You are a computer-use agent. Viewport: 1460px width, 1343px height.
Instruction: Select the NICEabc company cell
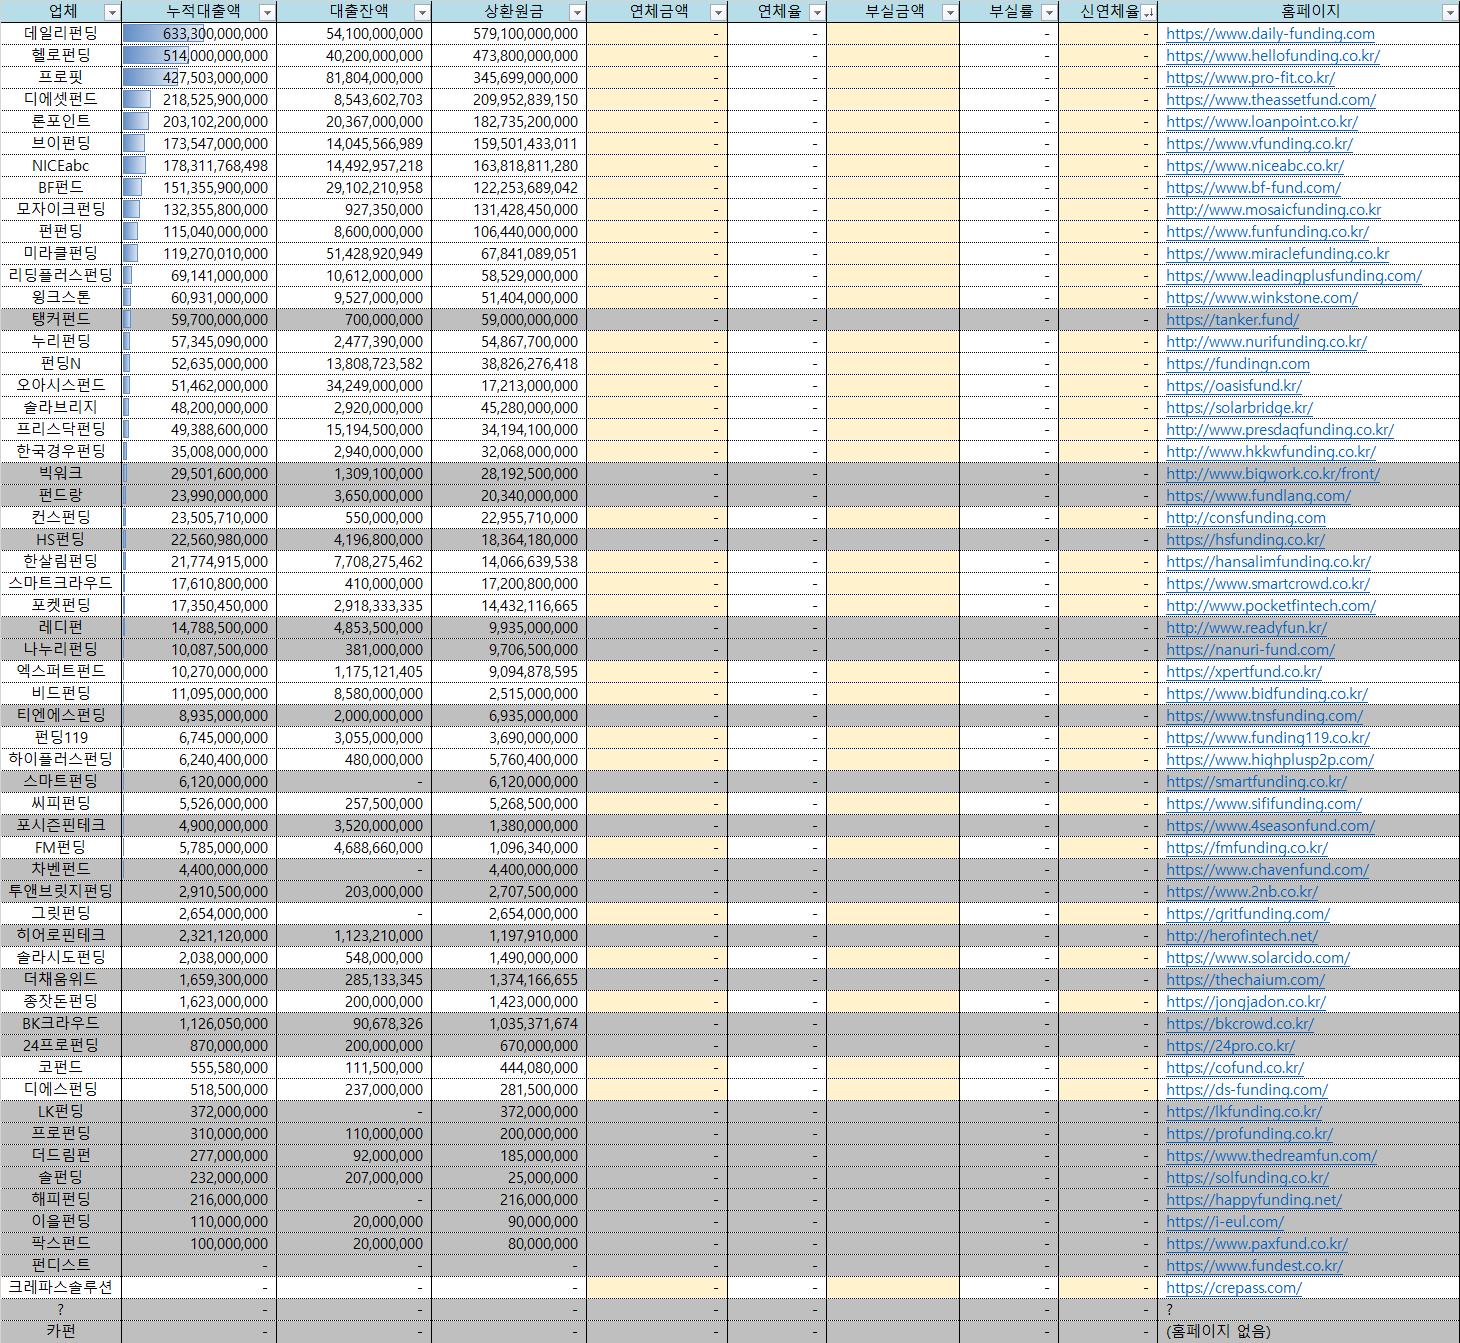coord(61,166)
